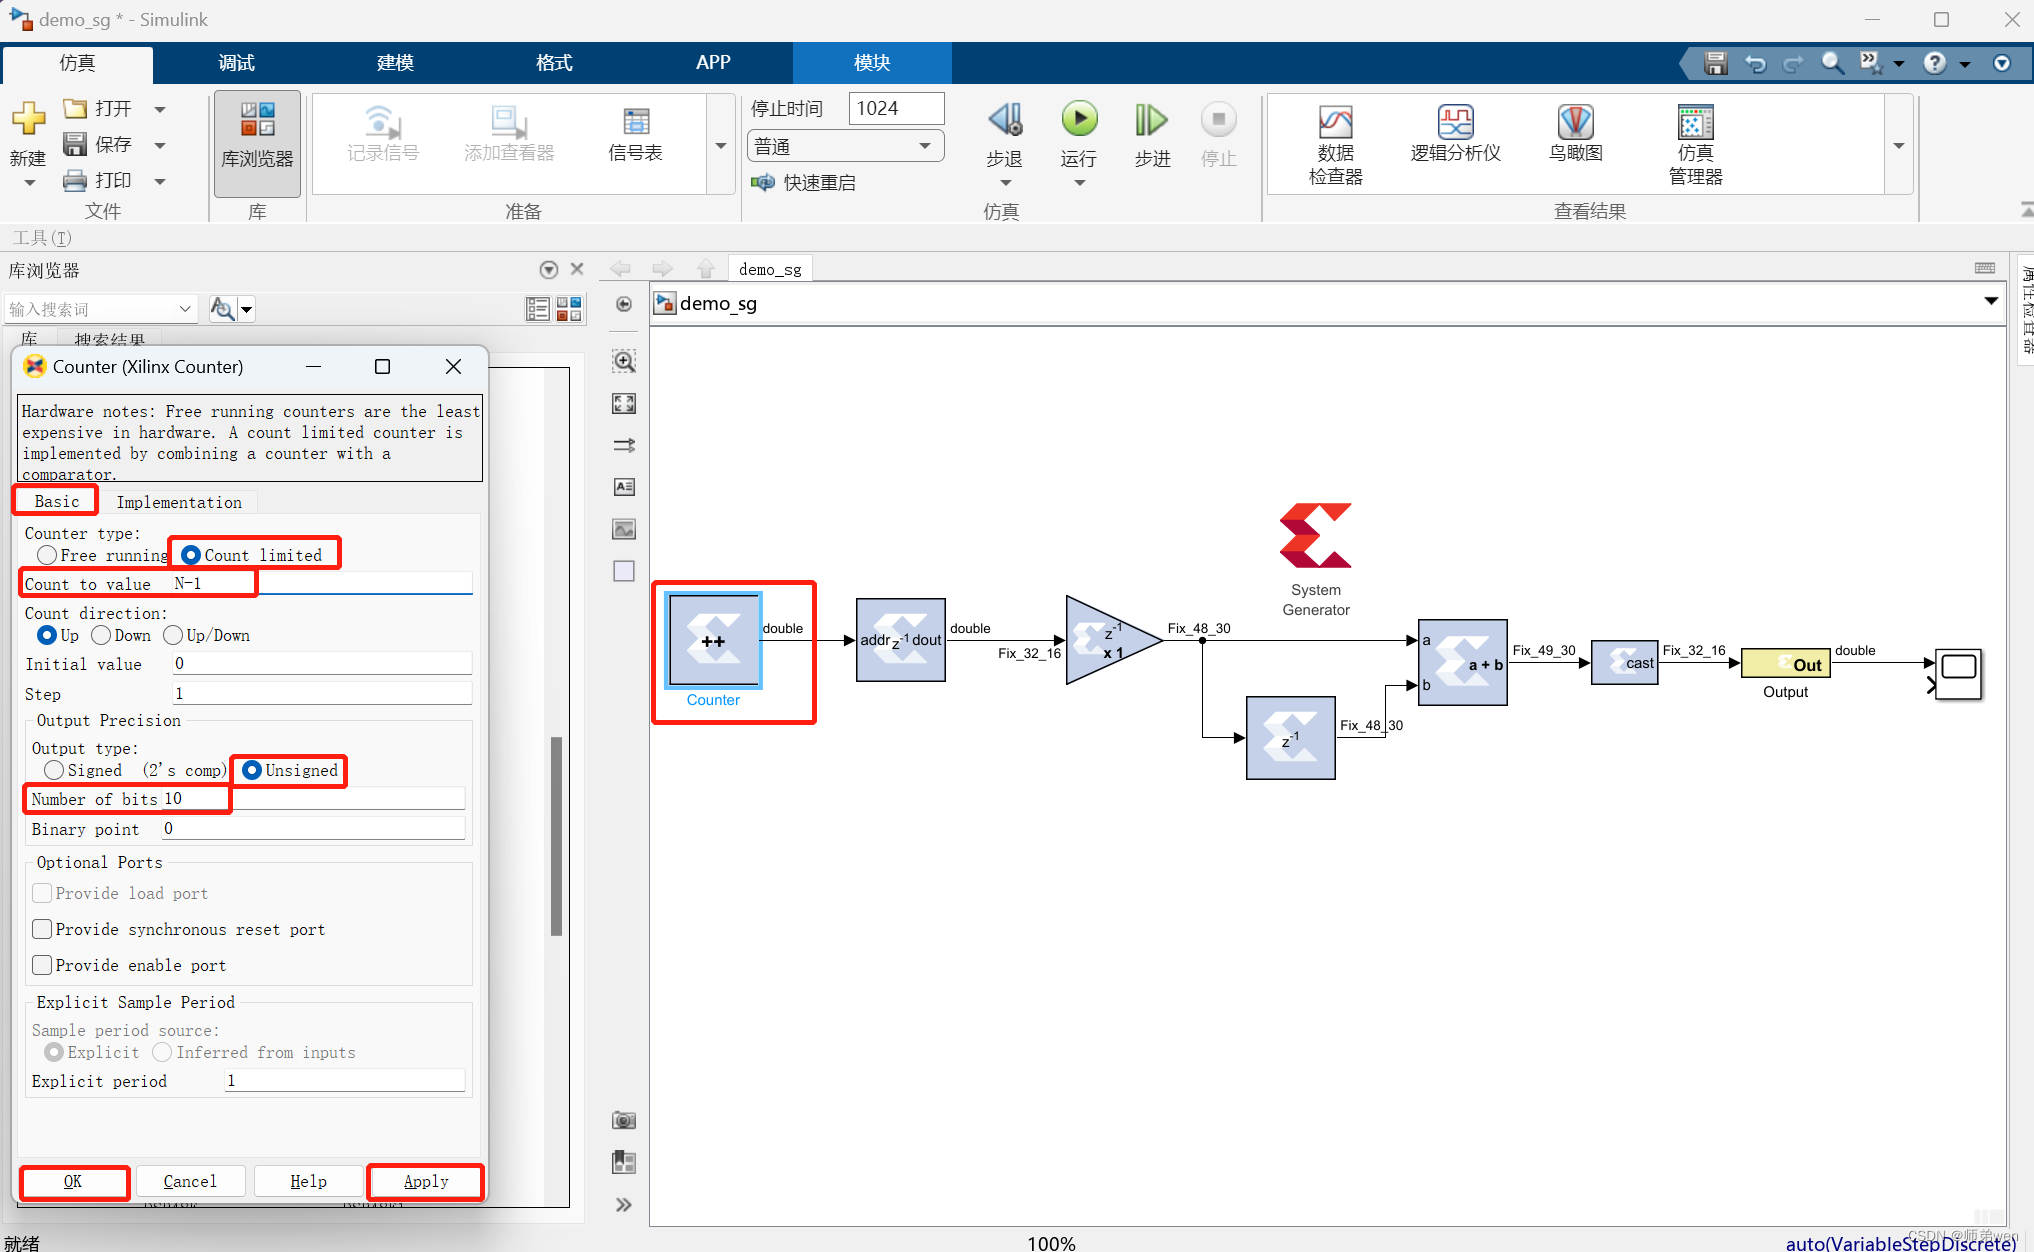This screenshot has height=1252, width=2034.
Task: Enable Provide synchronous reset port checkbox
Action: 39,928
